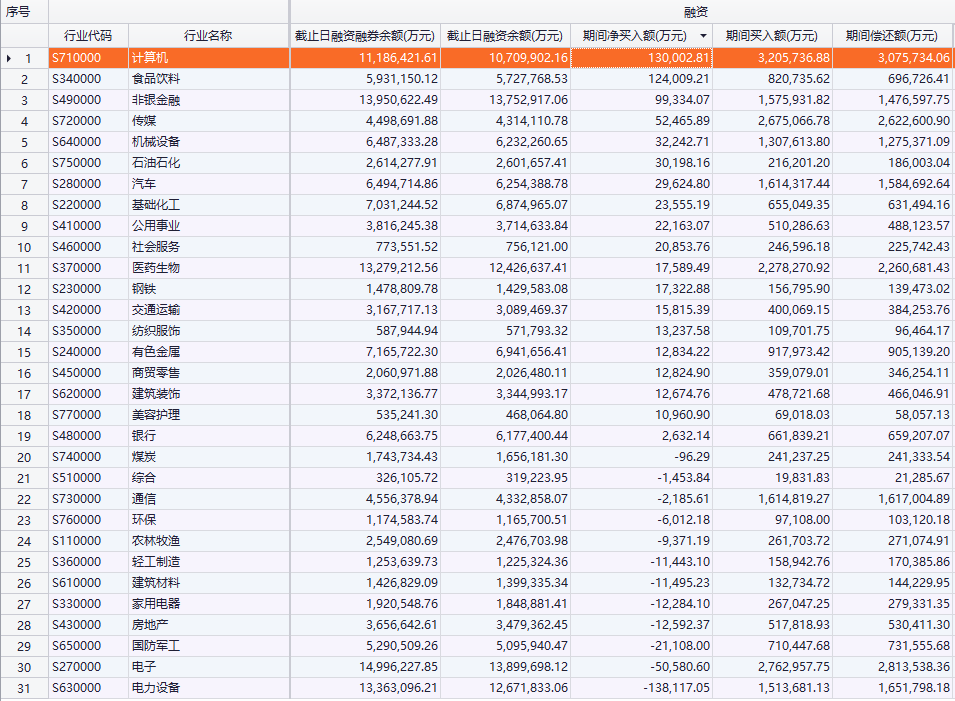The image size is (955, 701).
Task: Sort by 期间买入额(万元) column header
Action: click(x=771, y=36)
